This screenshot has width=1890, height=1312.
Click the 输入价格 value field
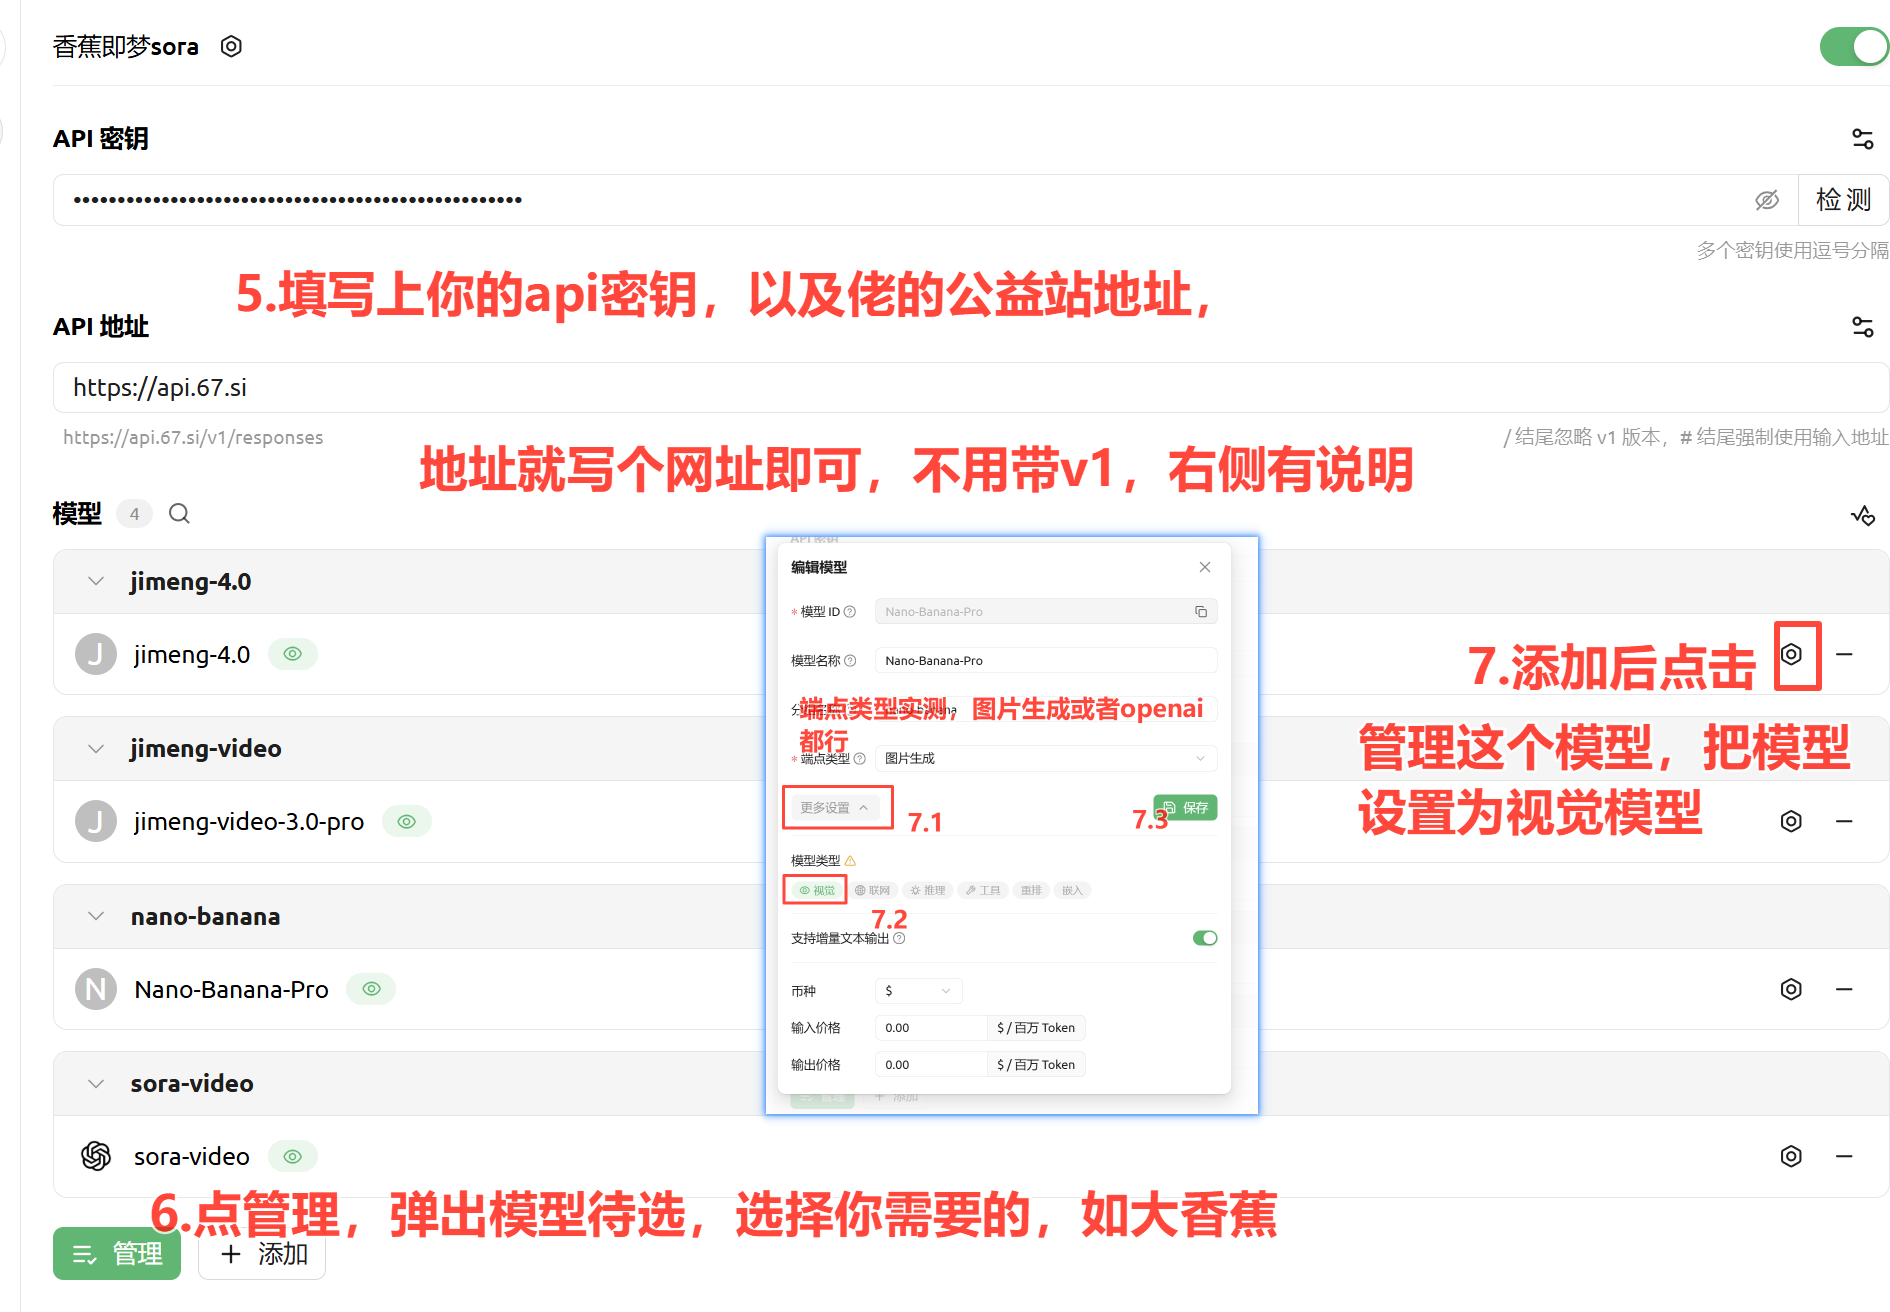click(931, 1028)
